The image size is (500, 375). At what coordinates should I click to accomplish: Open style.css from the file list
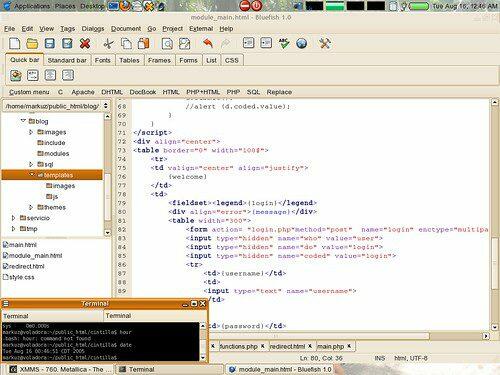click(x=19, y=277)
